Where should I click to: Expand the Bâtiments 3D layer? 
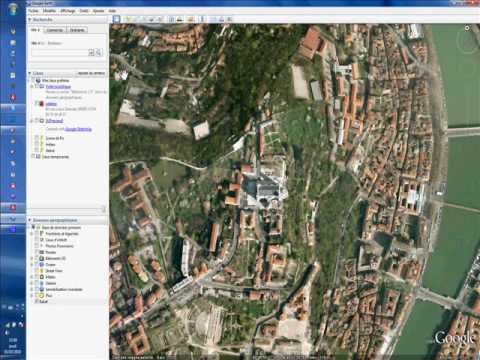(x=32, y=258)
